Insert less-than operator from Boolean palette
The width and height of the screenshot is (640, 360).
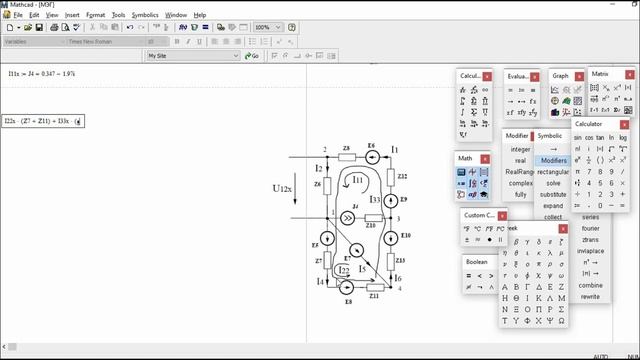[480, 276]
